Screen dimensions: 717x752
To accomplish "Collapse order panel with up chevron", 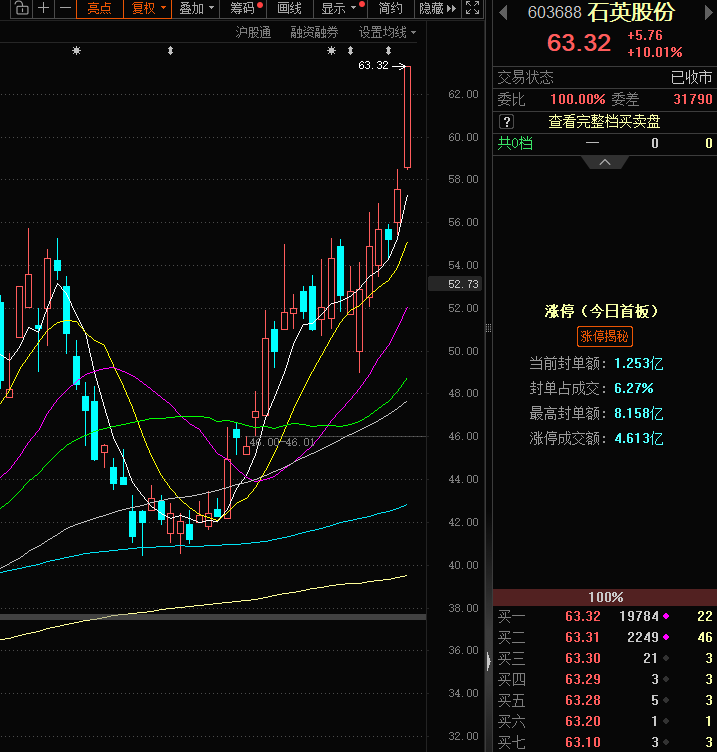I will (605, 163).
